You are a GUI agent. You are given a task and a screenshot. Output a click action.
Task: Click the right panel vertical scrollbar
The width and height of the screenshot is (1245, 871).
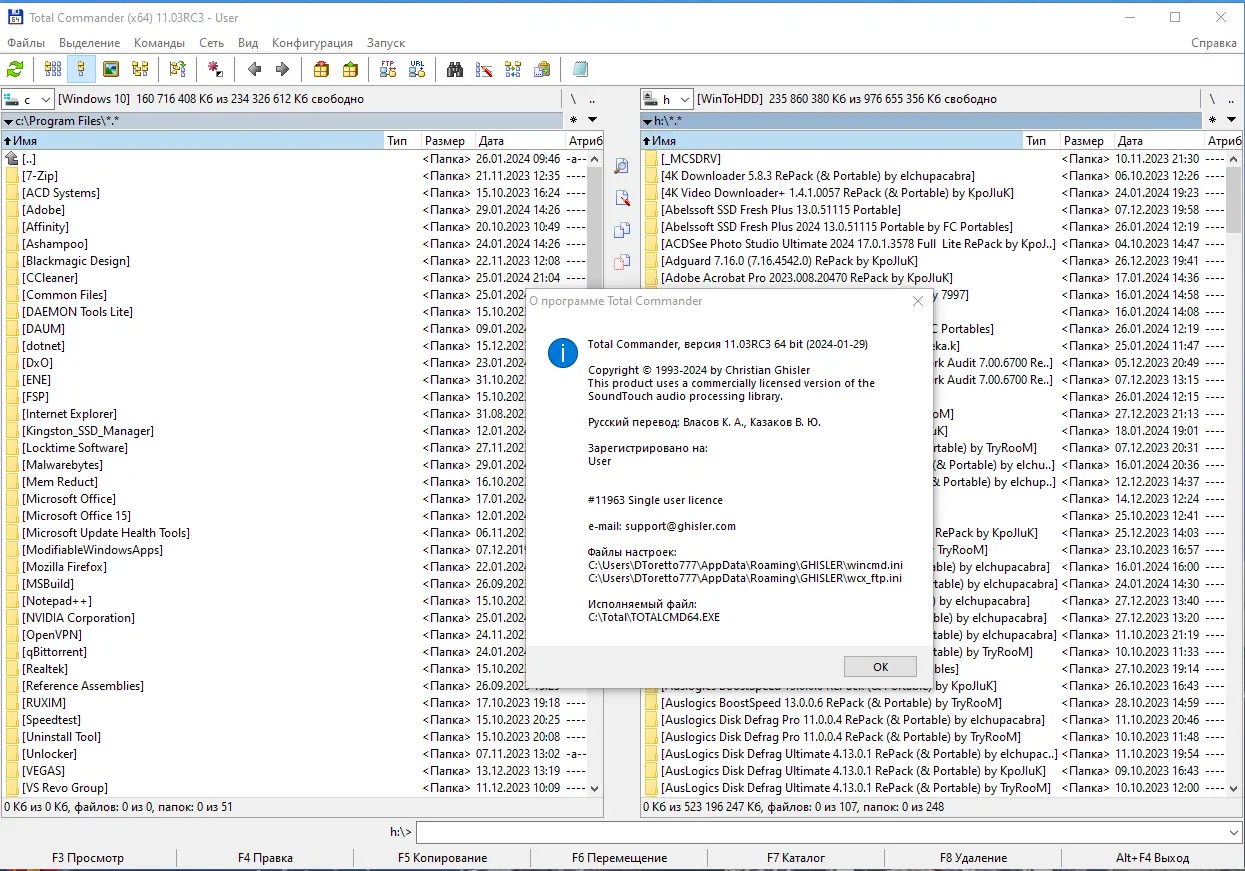(x=1234, y=473)
